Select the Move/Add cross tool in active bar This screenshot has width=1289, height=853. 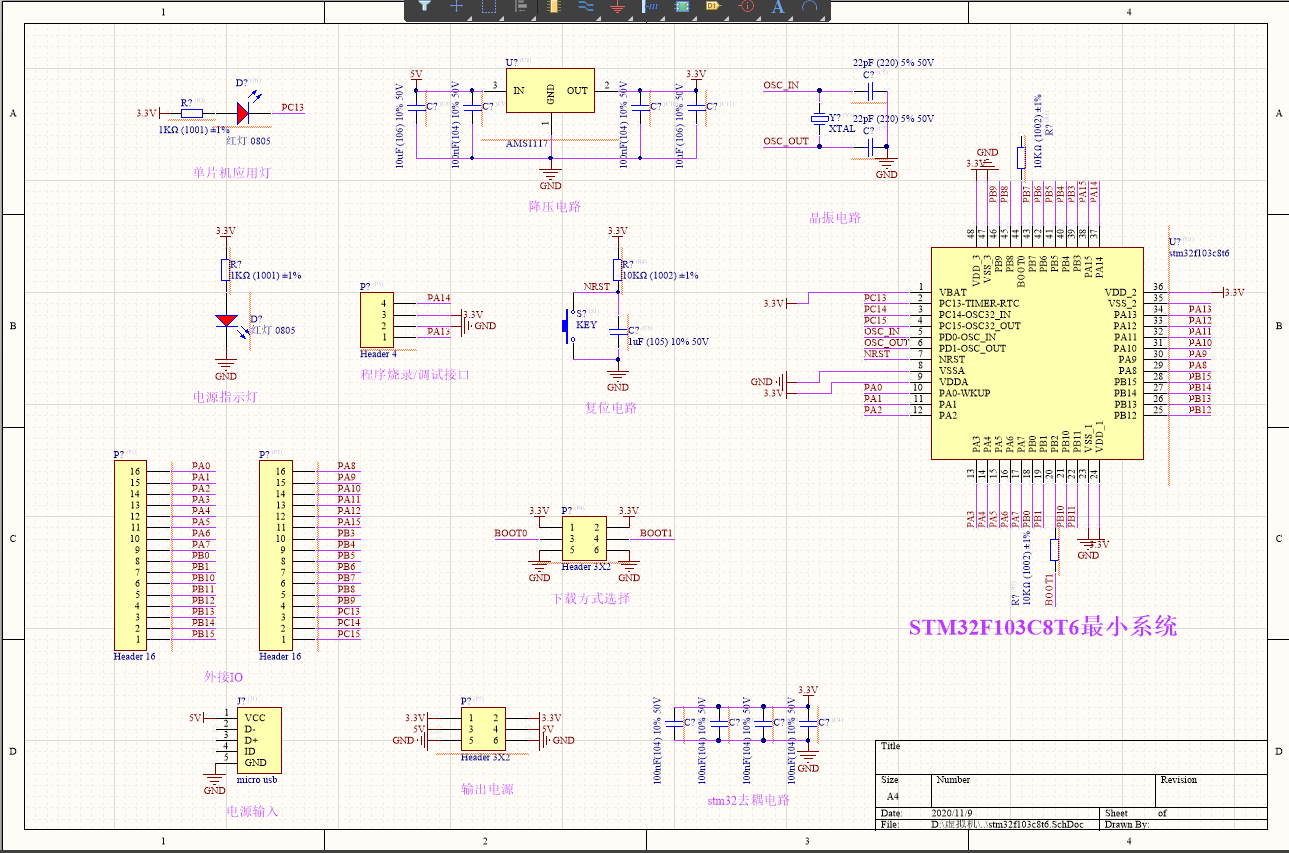(x=456, y=7)
